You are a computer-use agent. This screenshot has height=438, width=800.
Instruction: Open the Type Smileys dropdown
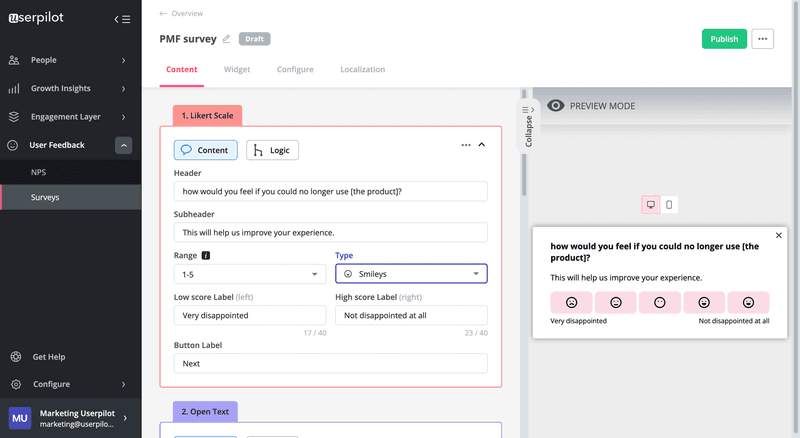(x=411, y=274)
